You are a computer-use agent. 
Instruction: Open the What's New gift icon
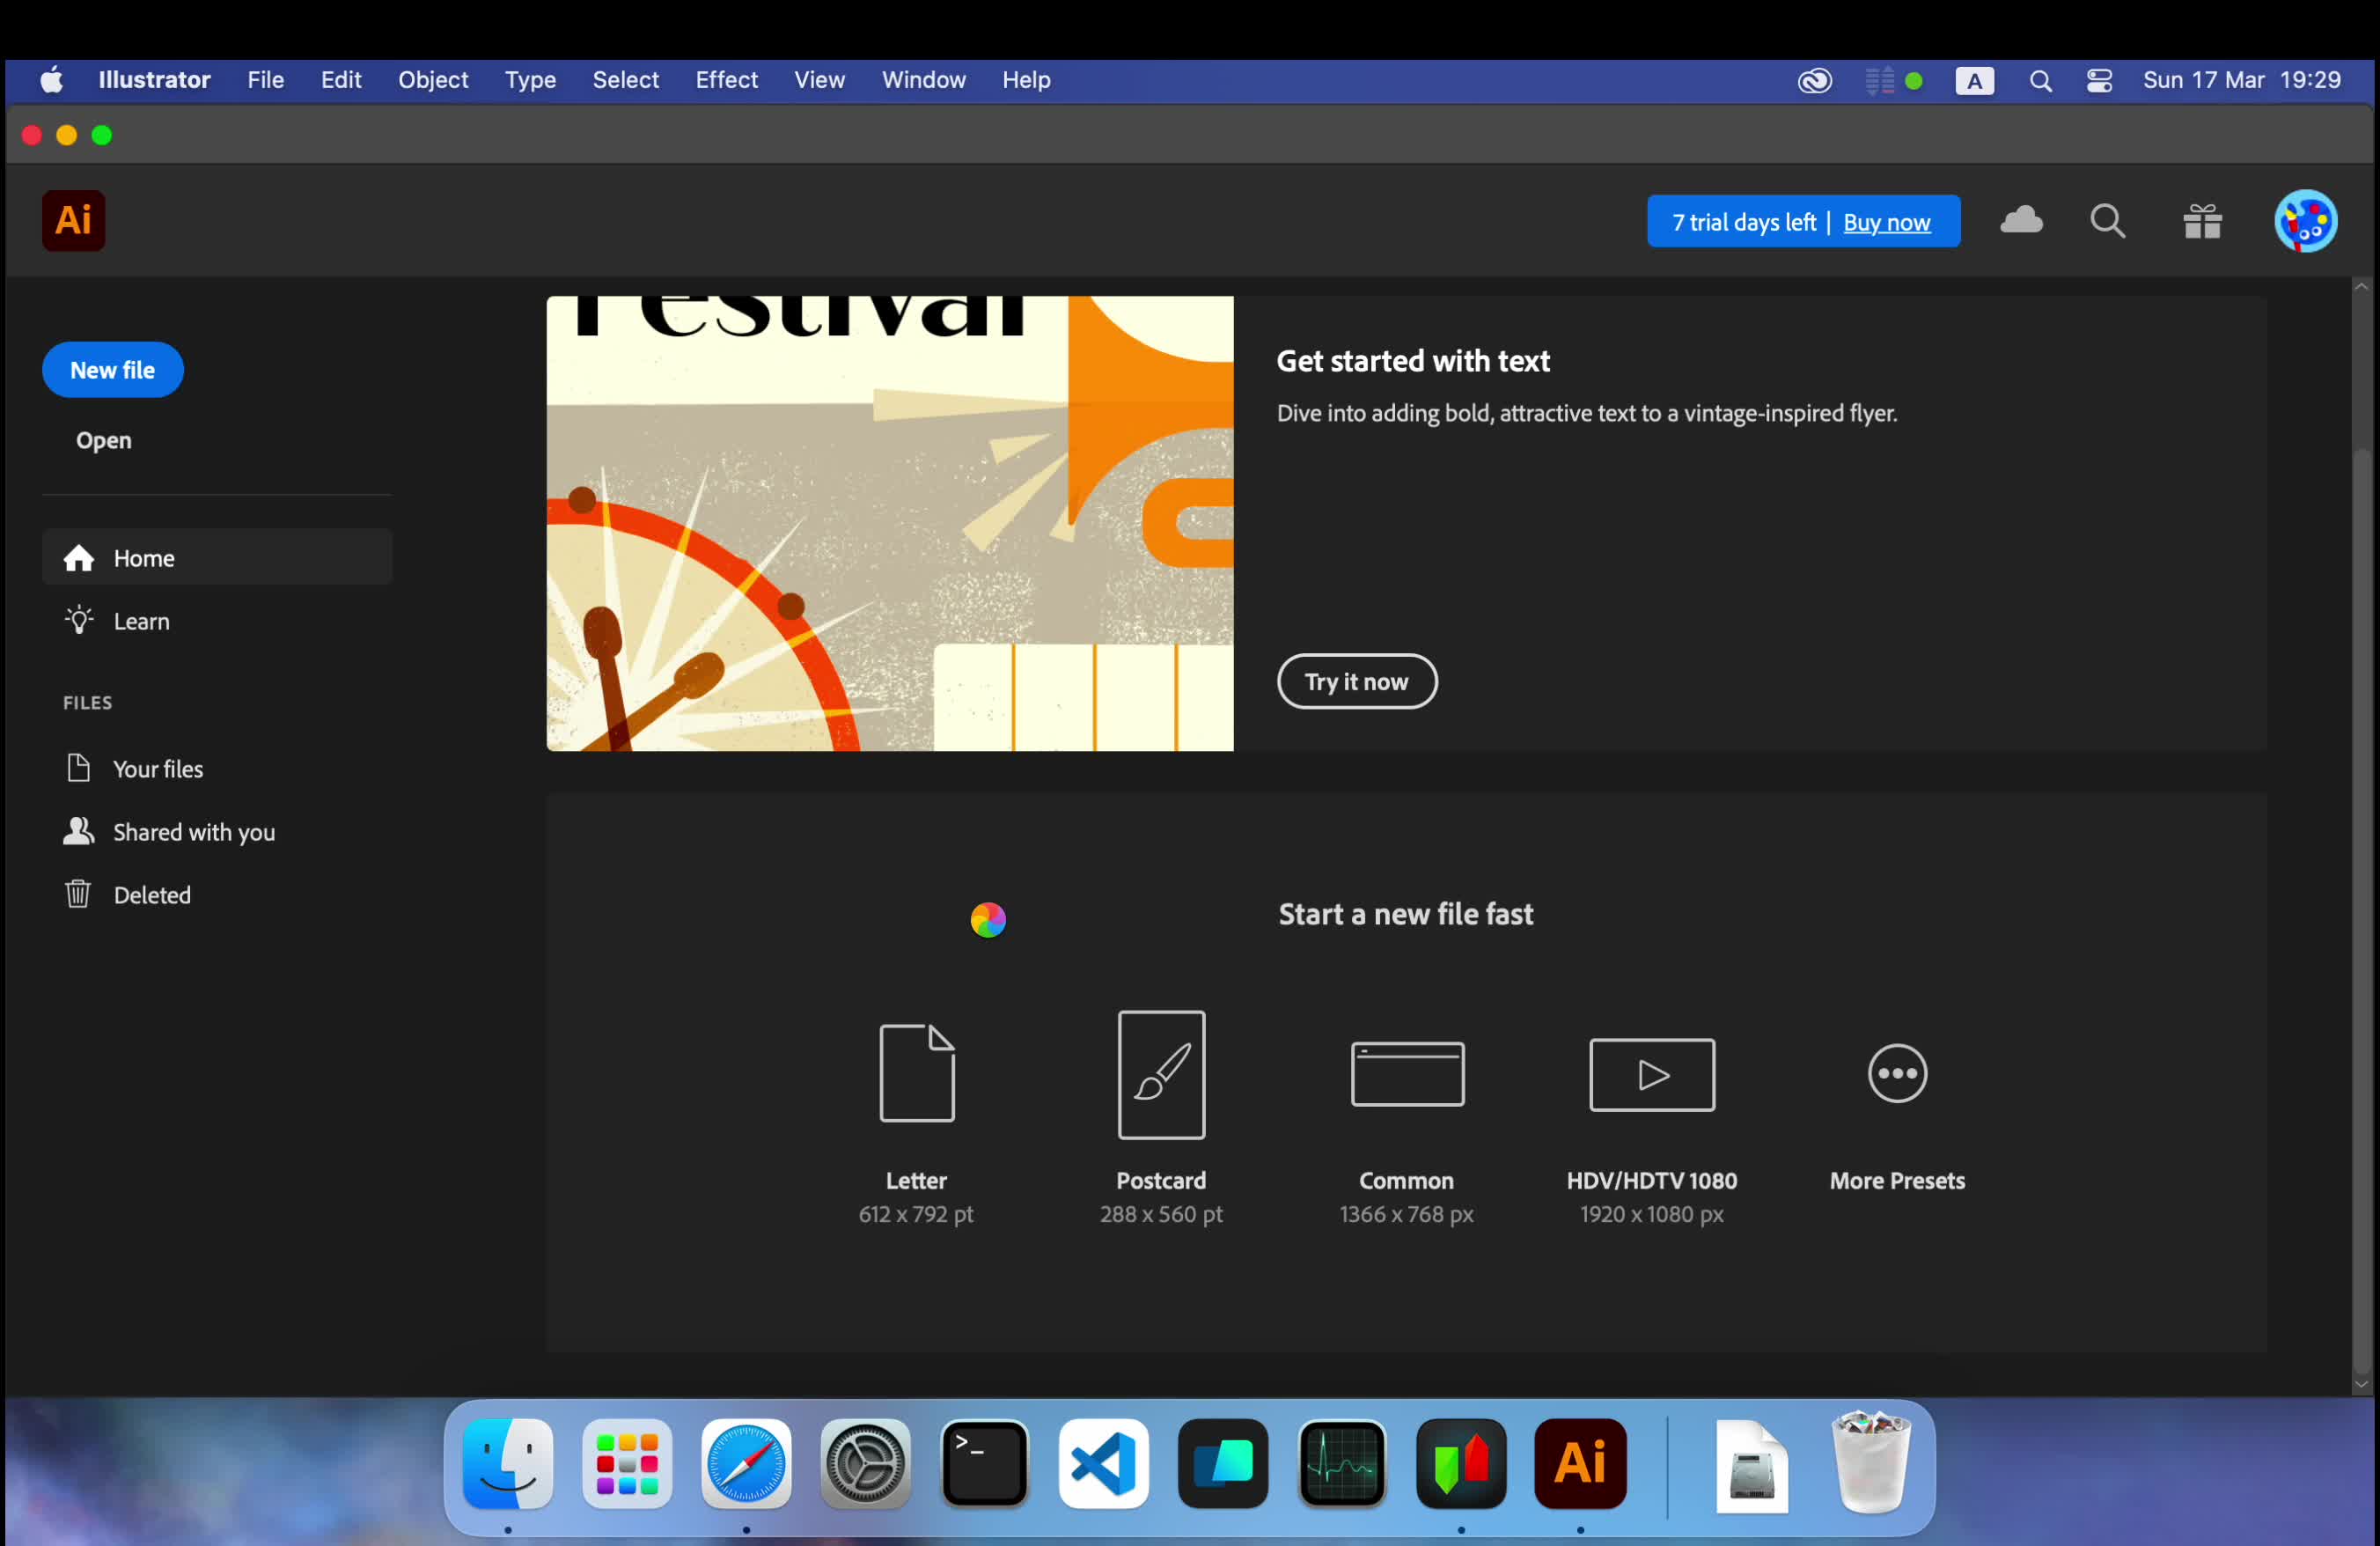point(2202,221)
